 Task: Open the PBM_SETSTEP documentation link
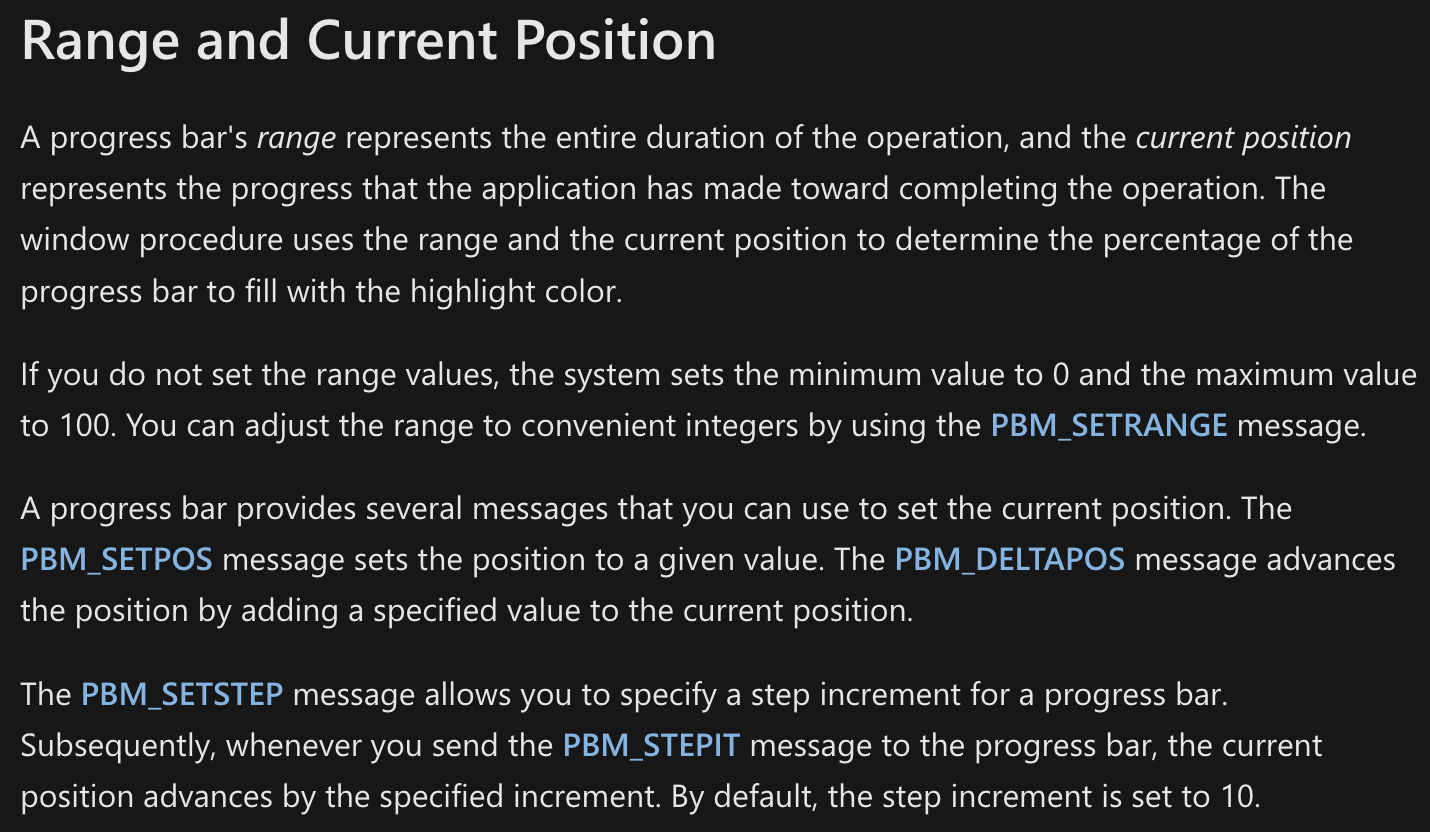tap(182, 694)
